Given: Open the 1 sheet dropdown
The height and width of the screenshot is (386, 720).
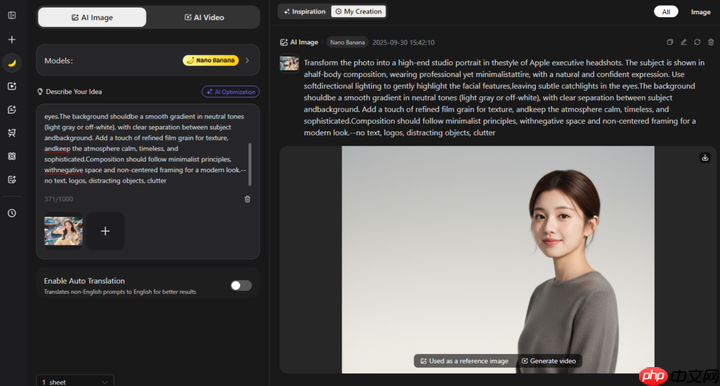Looking at the screenshot, I should pyautogui.click(x=75, y=381).
